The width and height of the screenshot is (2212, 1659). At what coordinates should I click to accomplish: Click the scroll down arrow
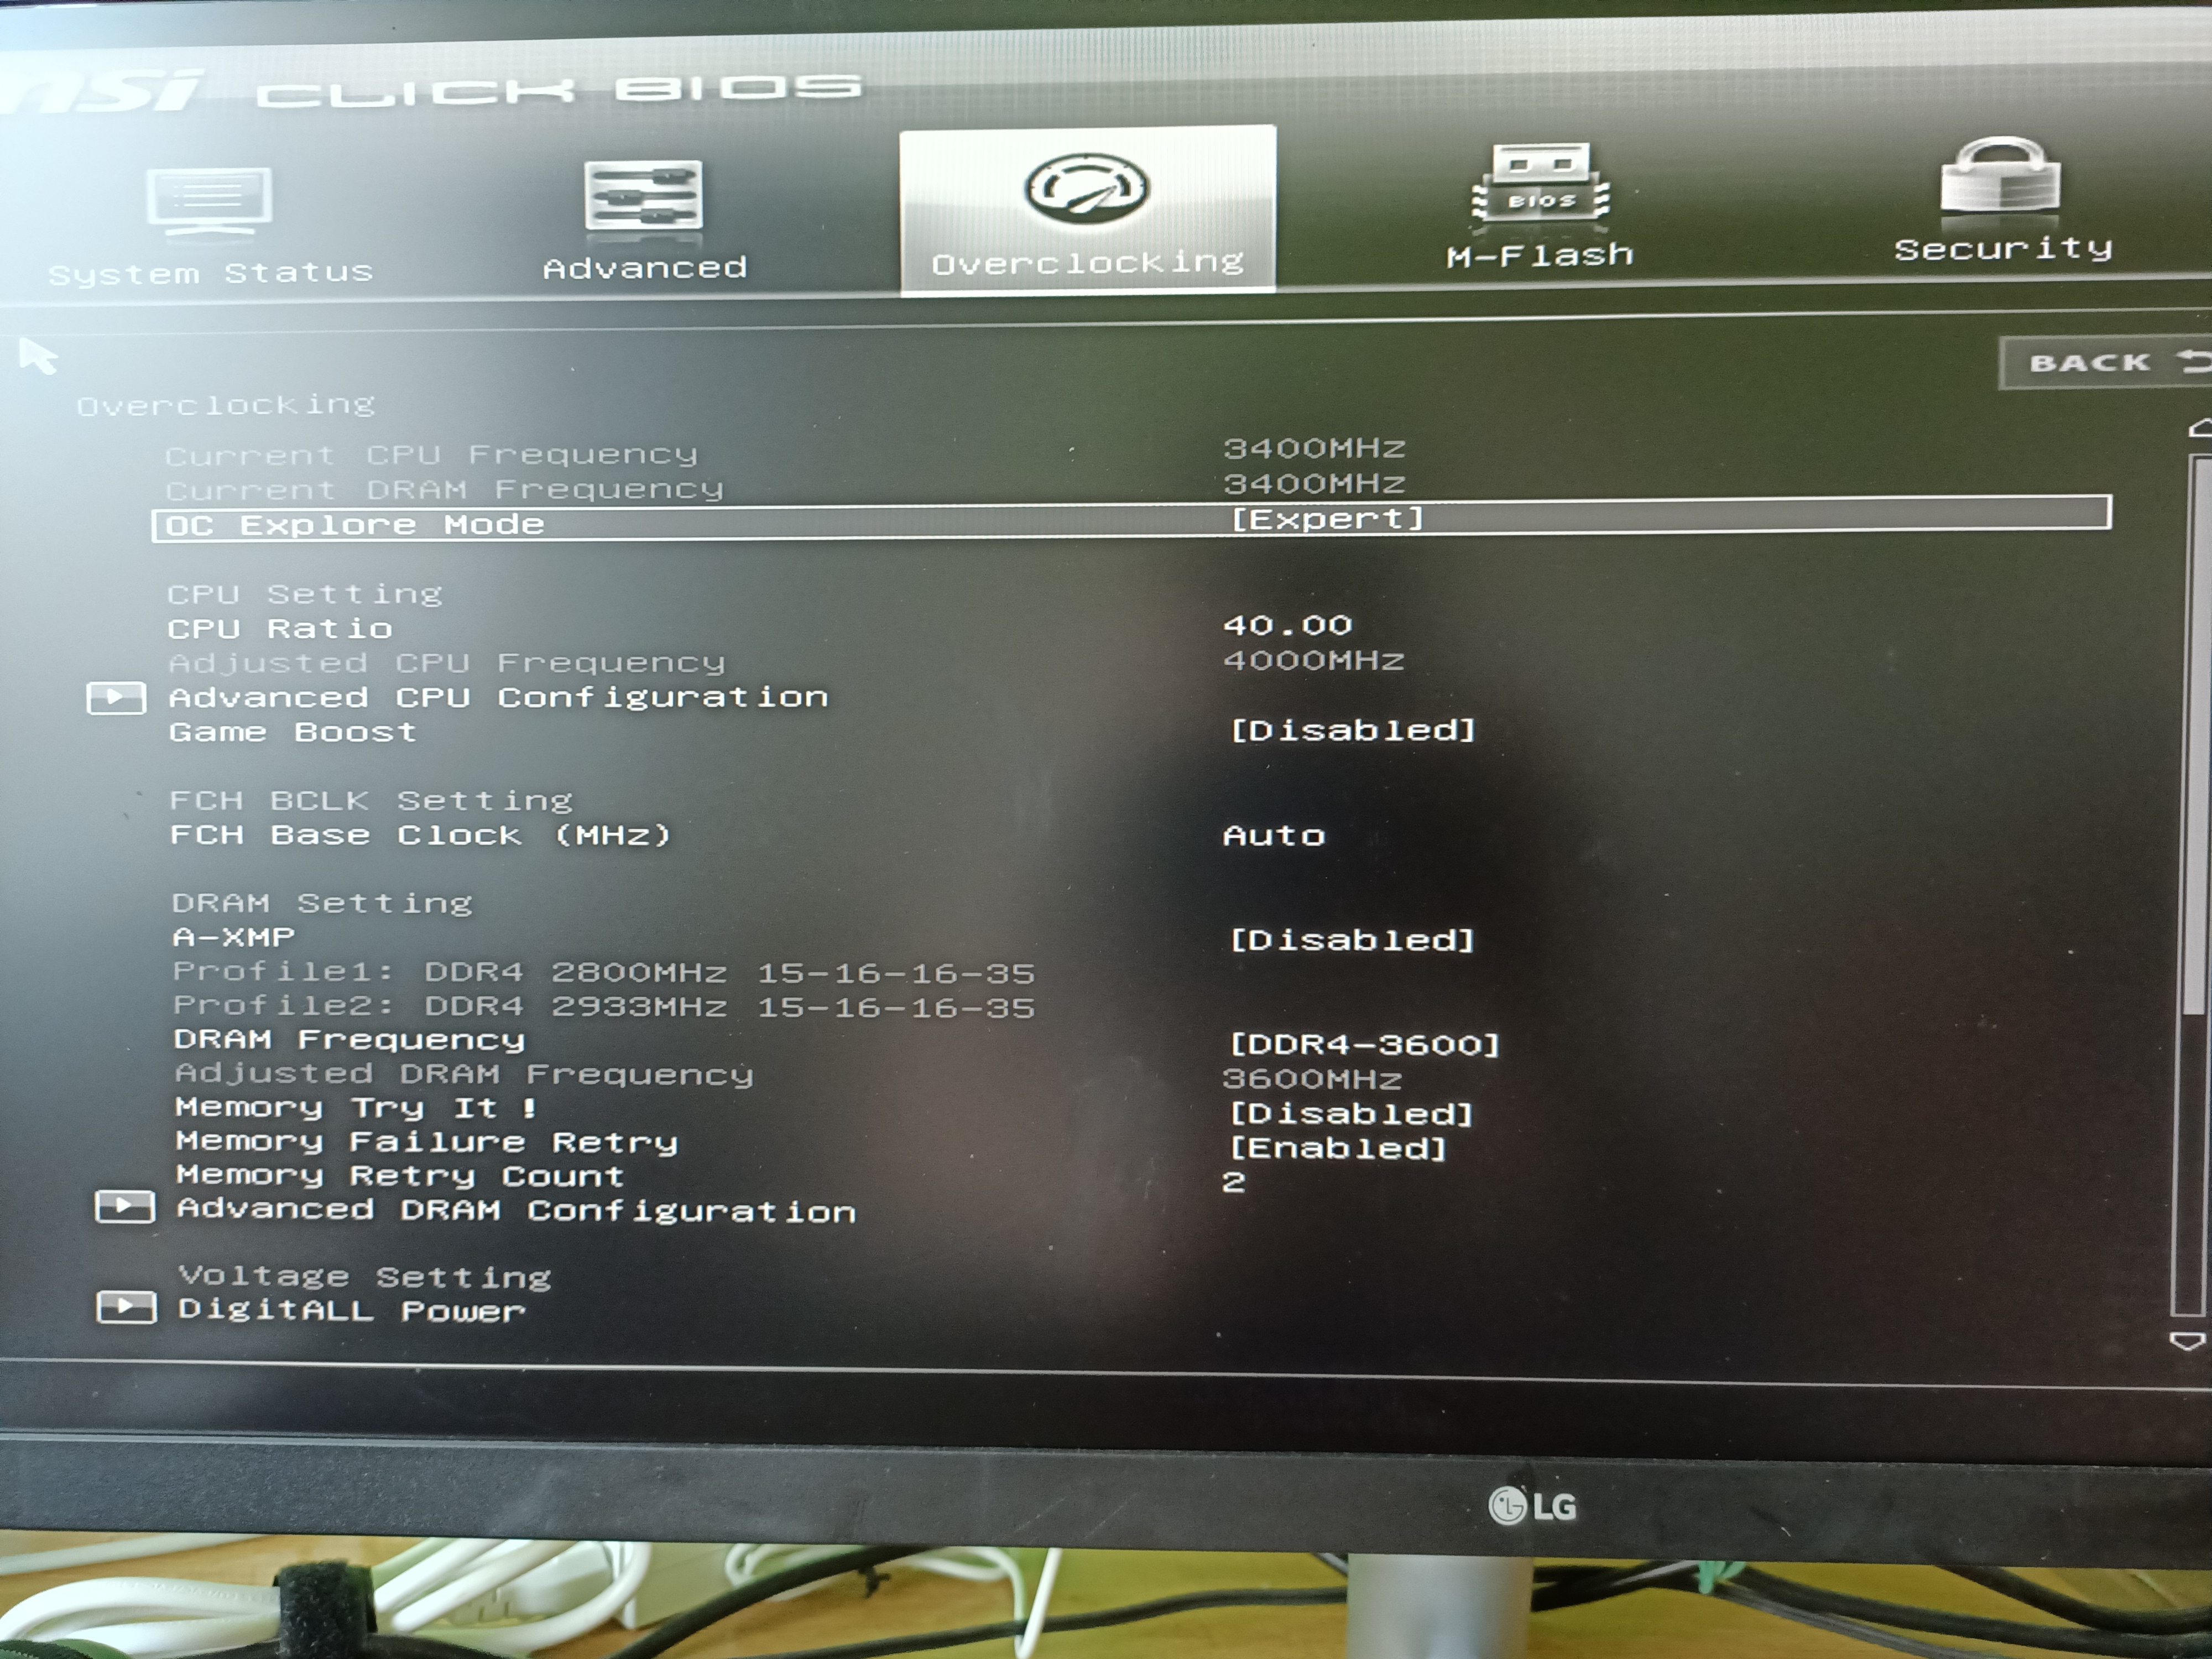pos(2187,1341)
